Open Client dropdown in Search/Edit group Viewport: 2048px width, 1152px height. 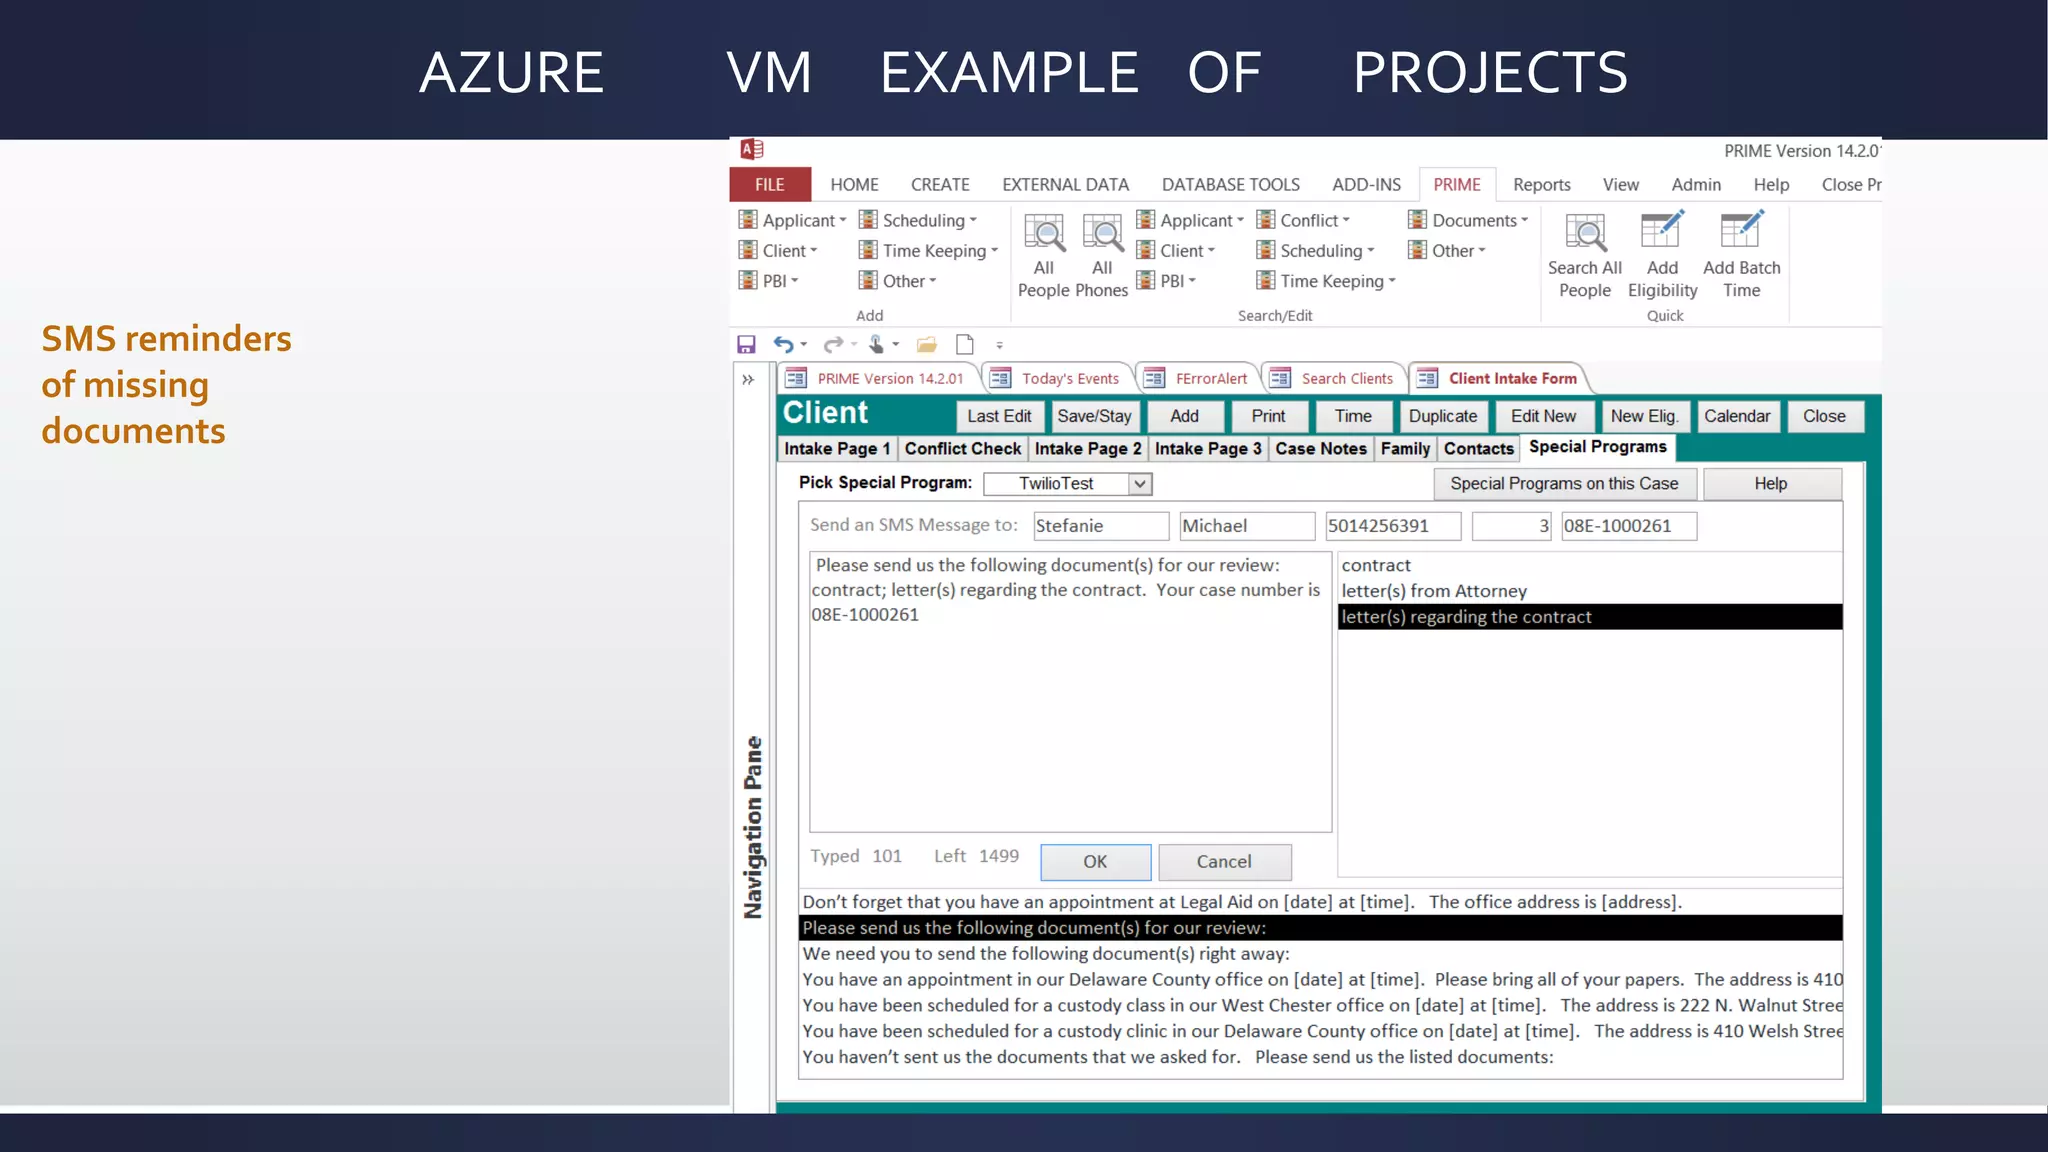(1176, 250)
